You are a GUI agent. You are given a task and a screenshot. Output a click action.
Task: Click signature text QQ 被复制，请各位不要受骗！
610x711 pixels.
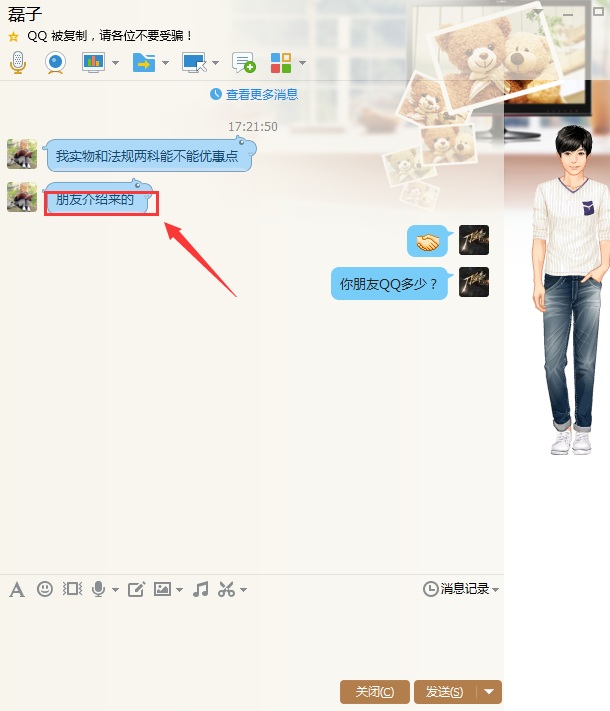(x=109, y=36)
